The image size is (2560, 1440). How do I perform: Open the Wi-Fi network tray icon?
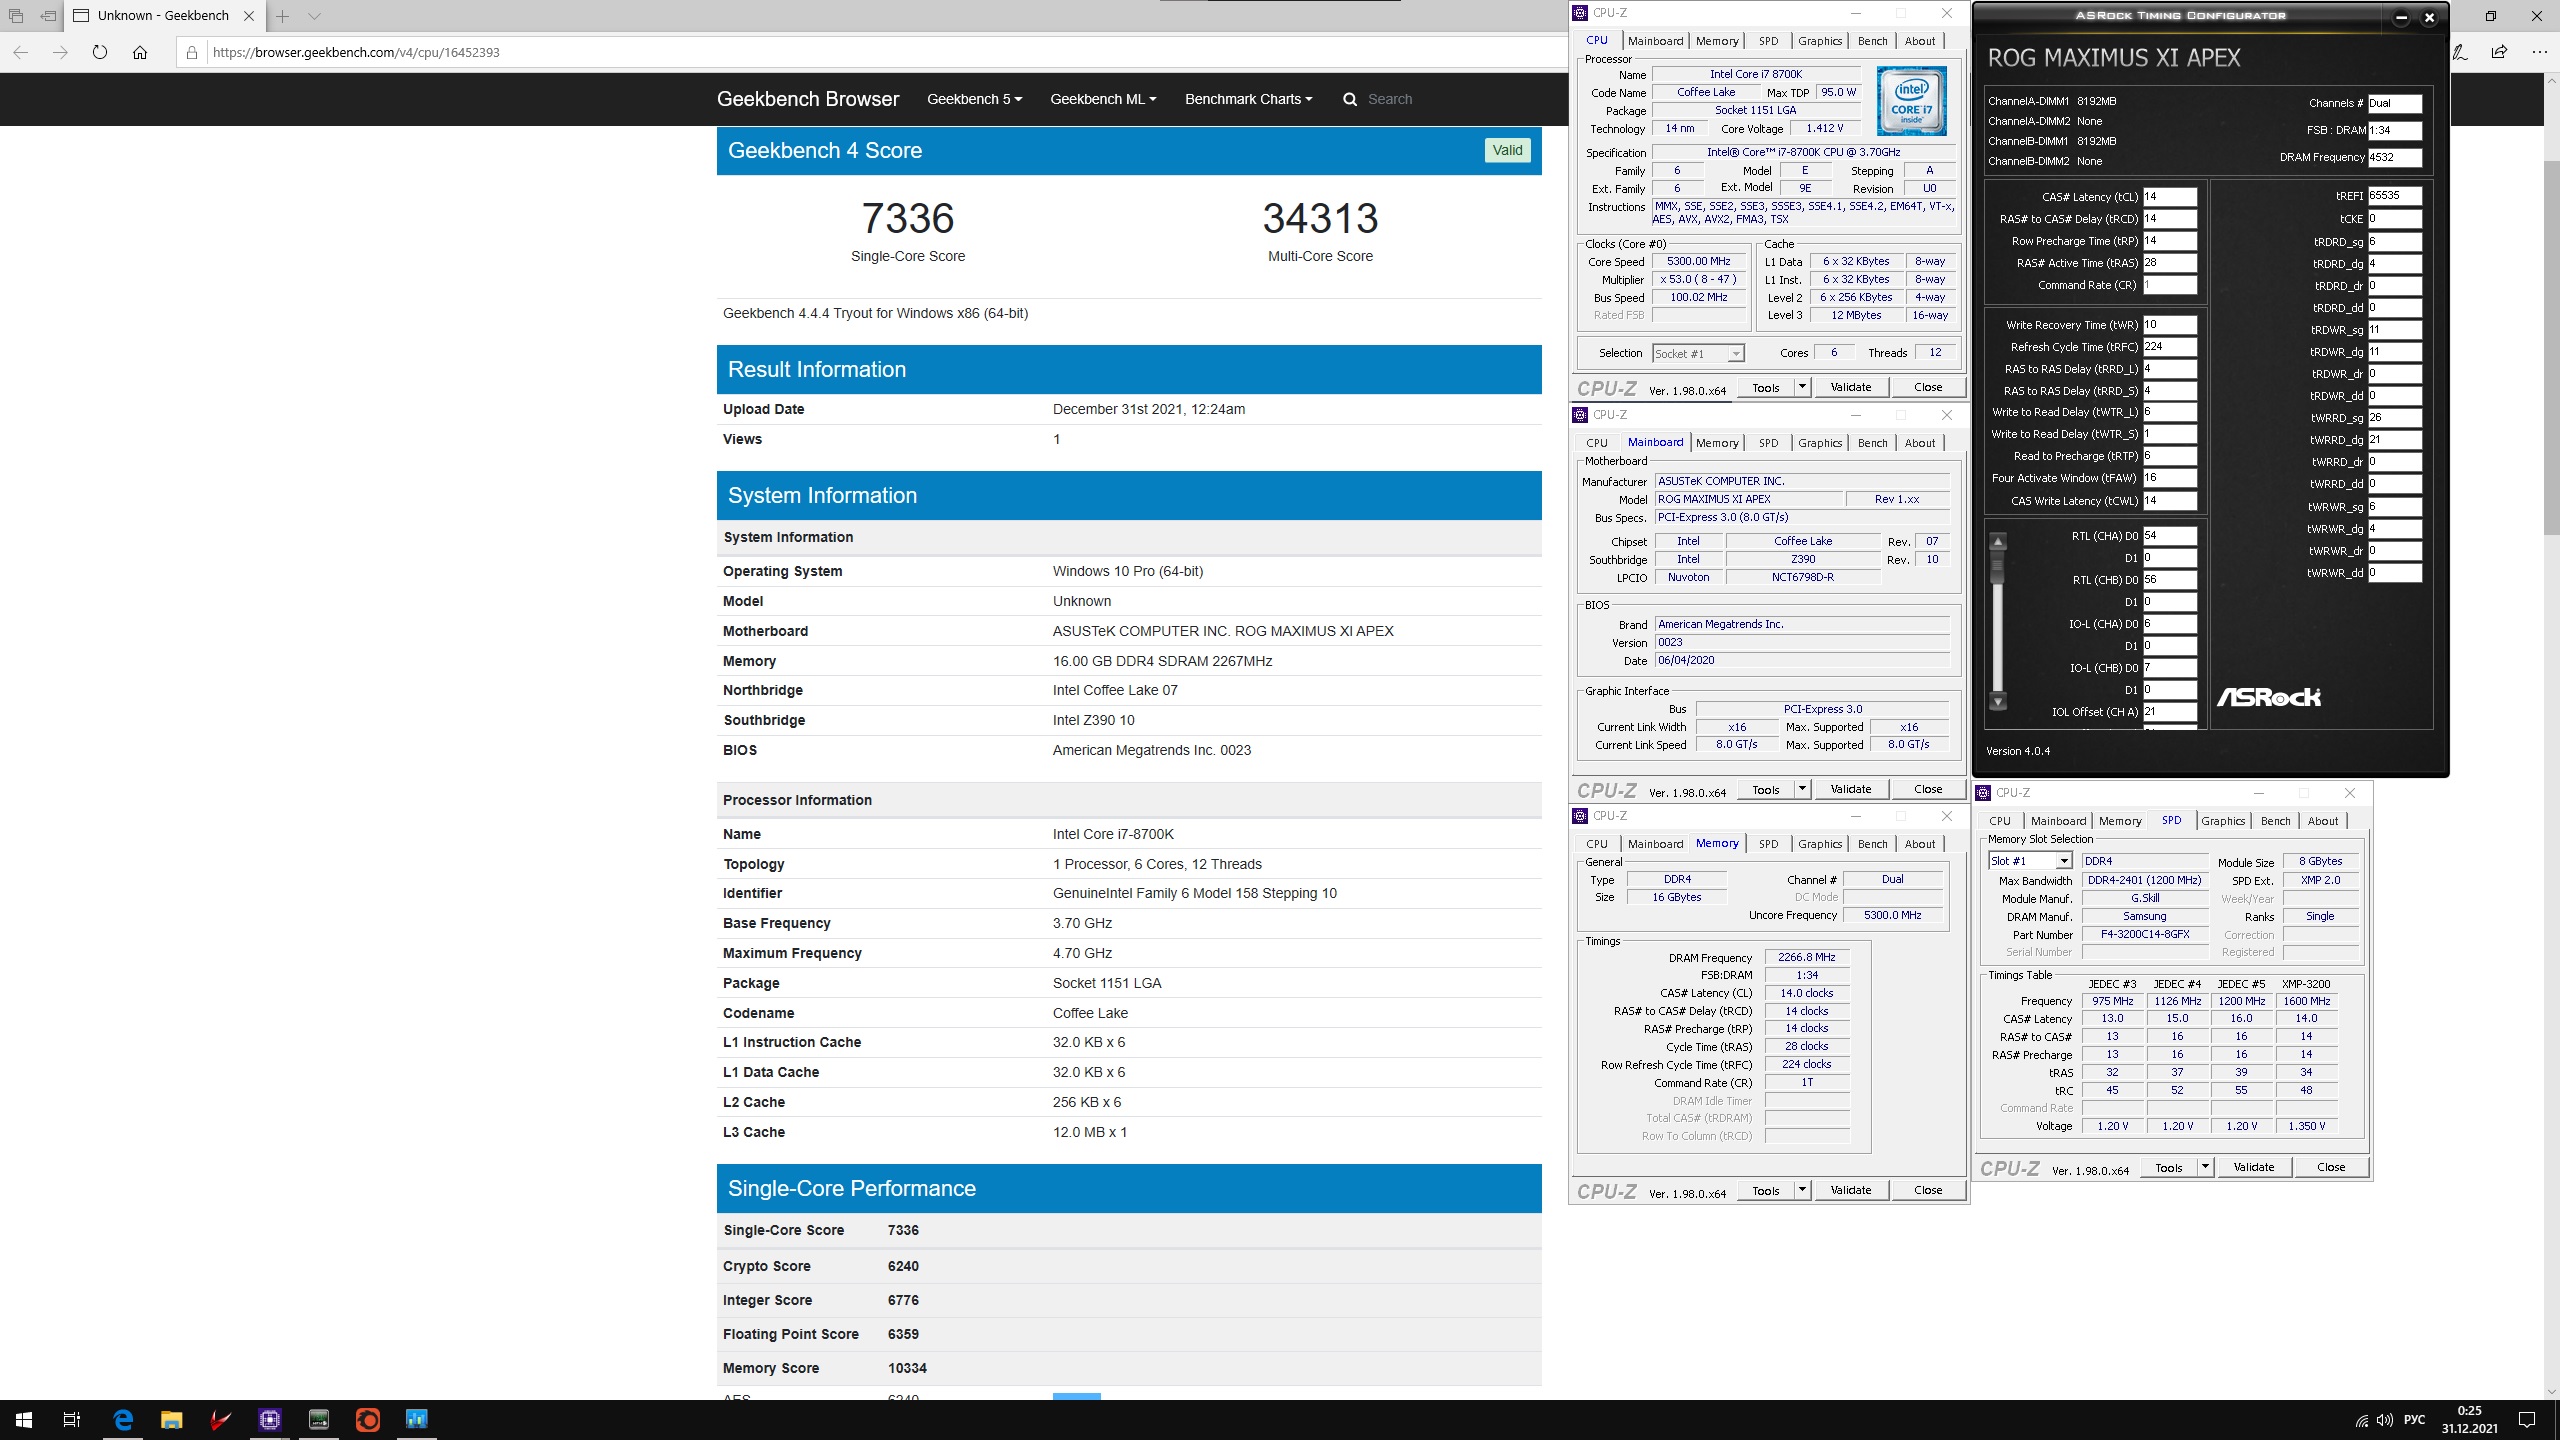(2362, 1420)
